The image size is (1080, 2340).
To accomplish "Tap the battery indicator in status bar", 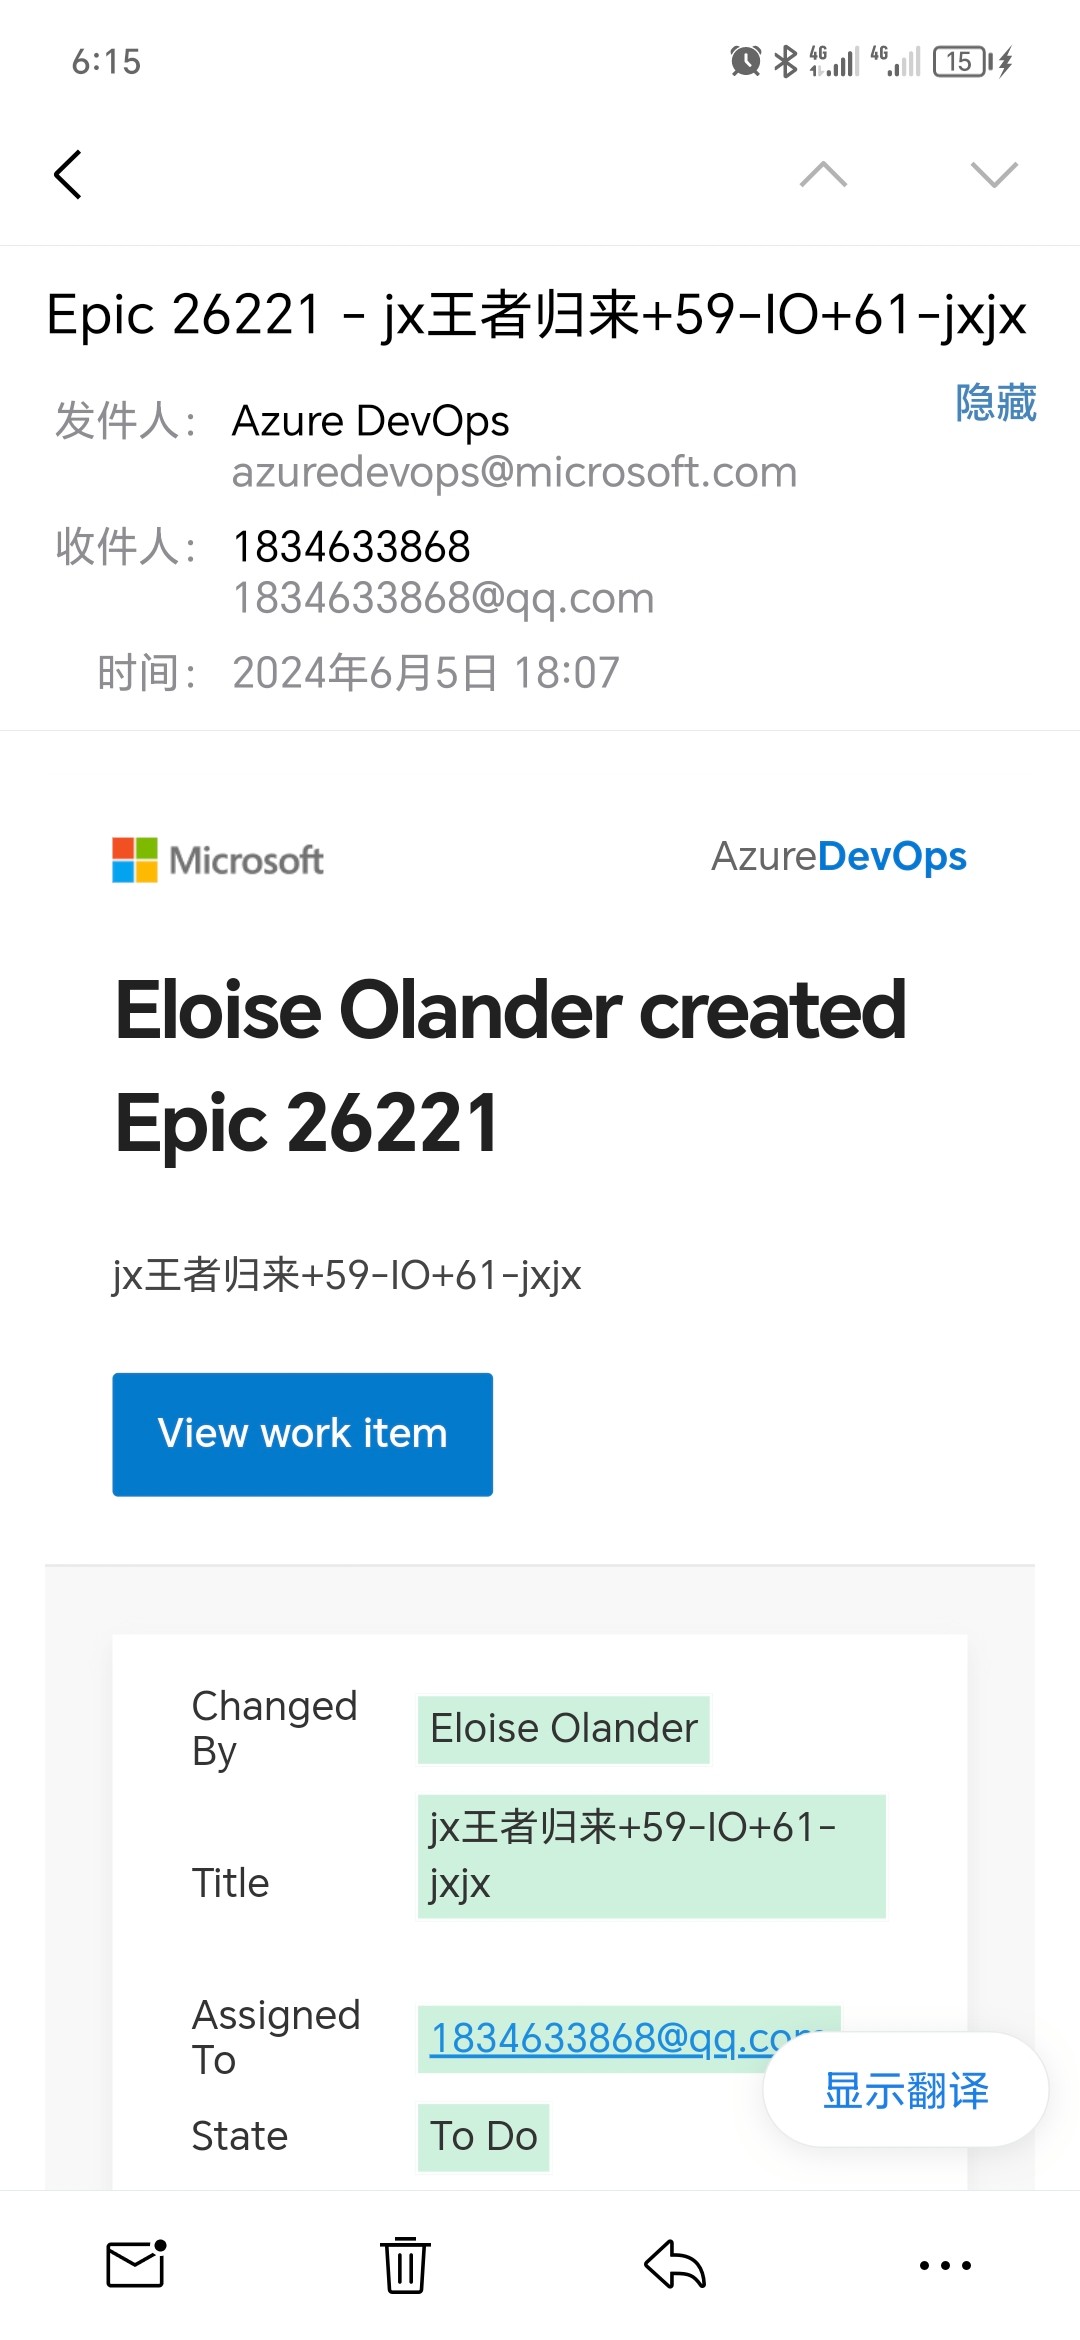I will 960,62.
